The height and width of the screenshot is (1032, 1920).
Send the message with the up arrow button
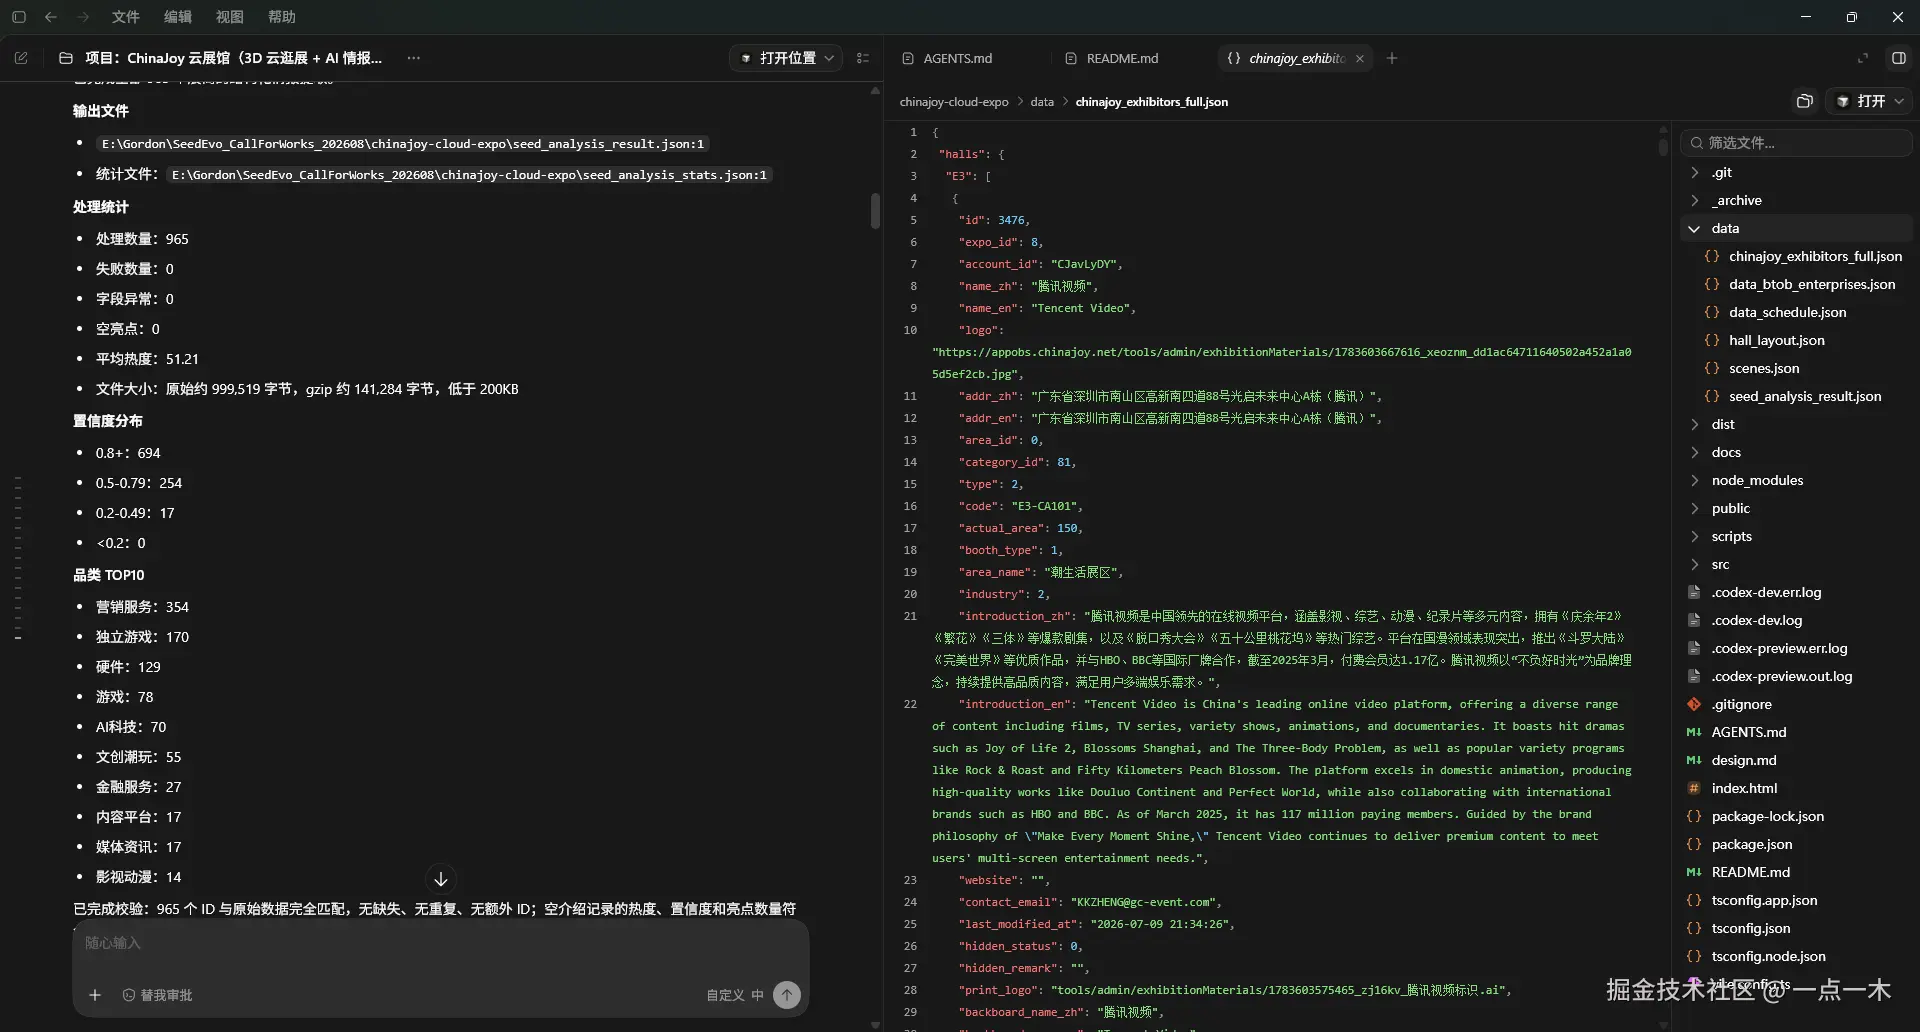(x=787, y=995)
